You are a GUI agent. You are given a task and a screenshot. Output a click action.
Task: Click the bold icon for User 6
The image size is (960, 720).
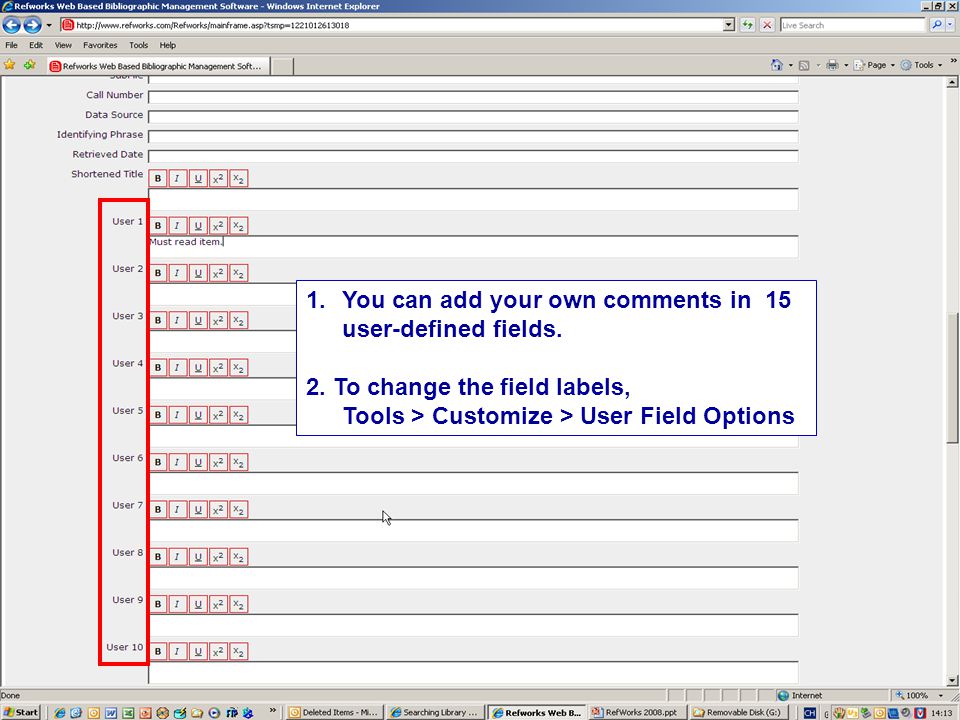pyautogui.click(x=158, y=462)
